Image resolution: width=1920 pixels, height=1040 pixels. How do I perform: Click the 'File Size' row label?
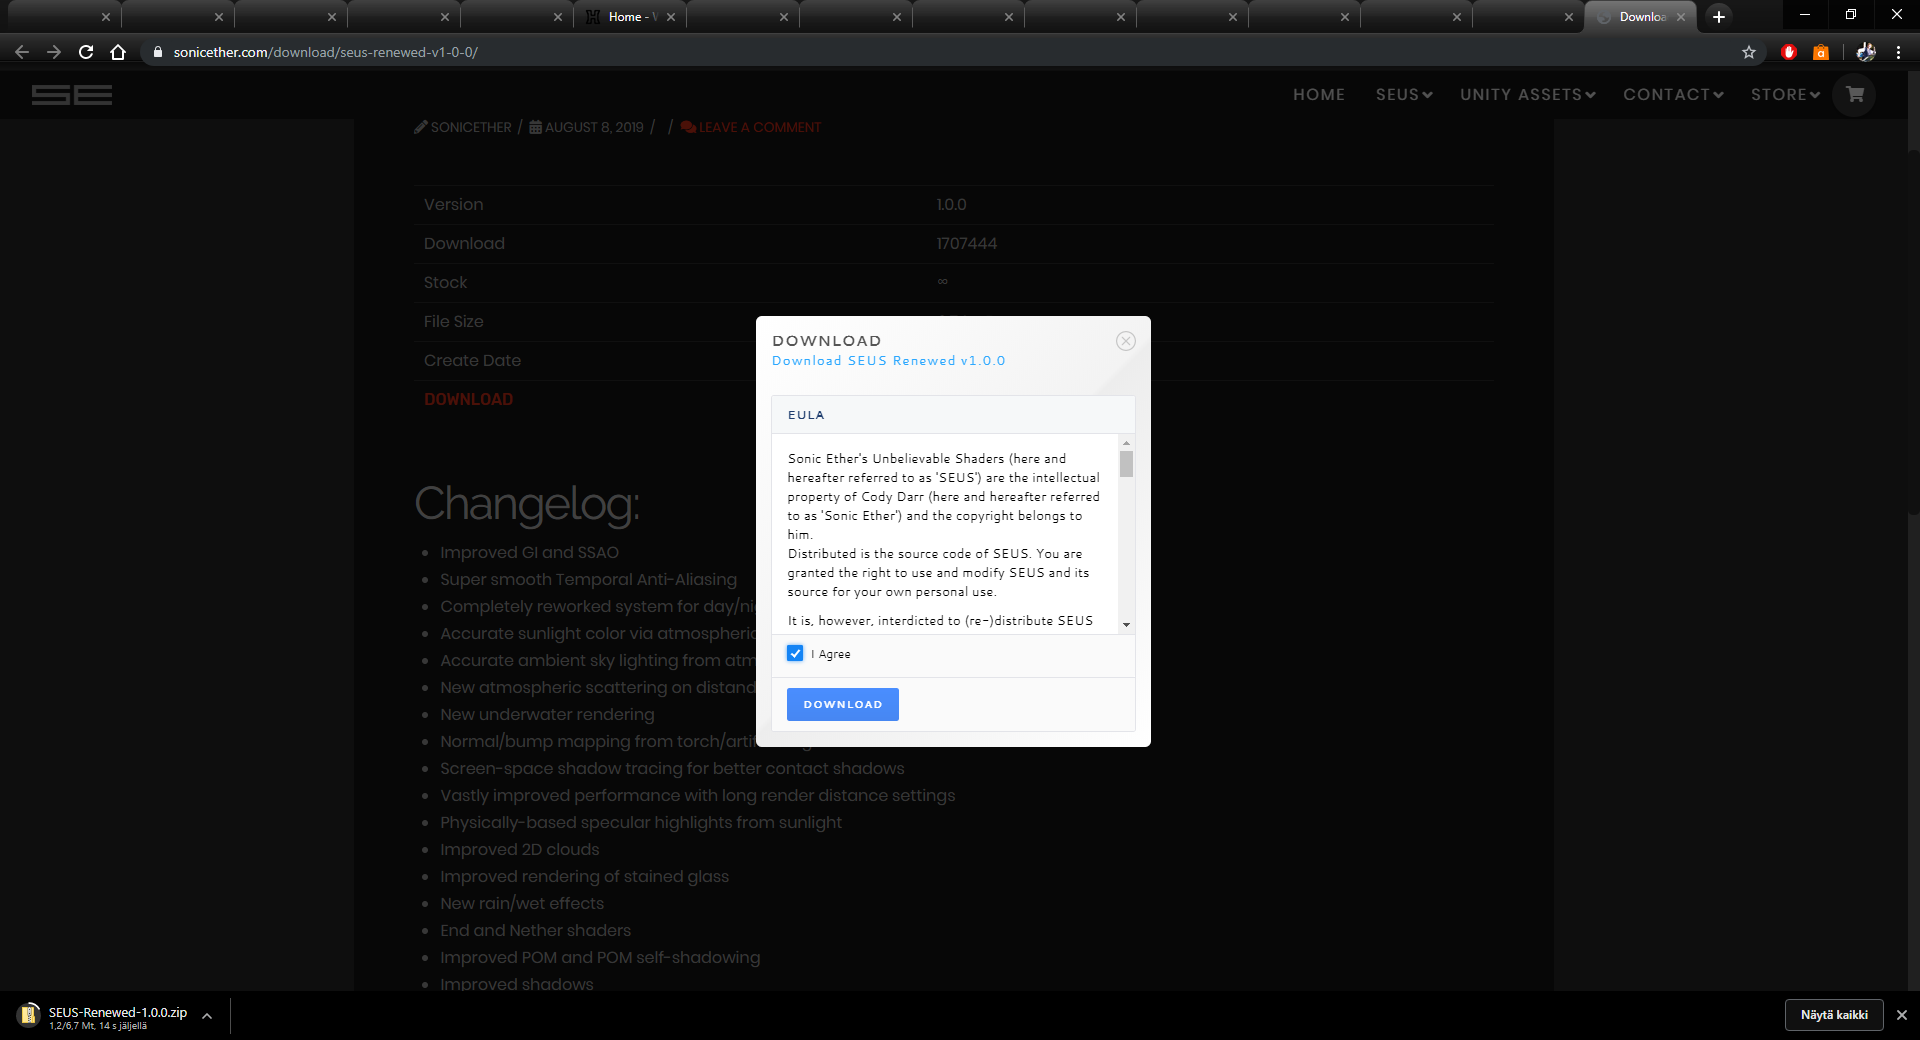click(453, 321)
